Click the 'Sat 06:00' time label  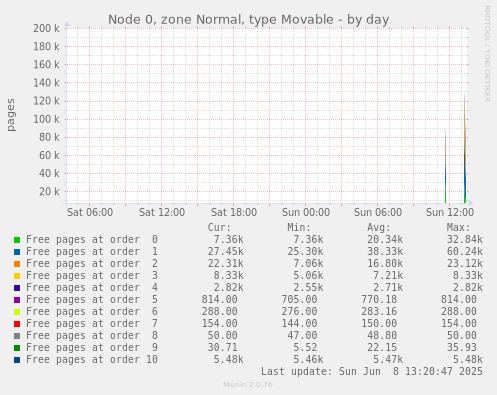pyautogui.click(x=90, y=212)
